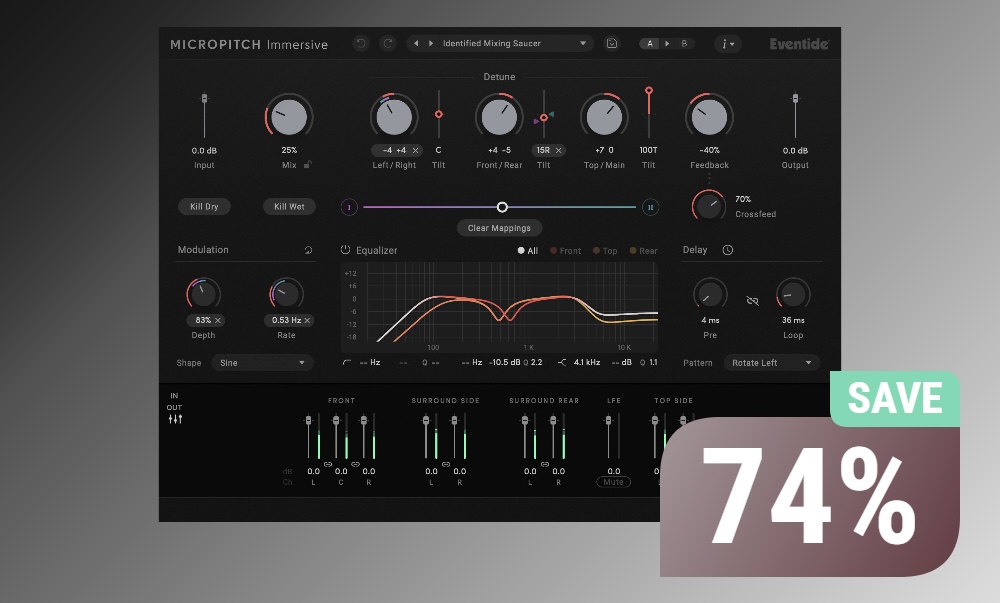This screenshot has width=1000, height=603.
Task: Toggle the Delay tempo sync clock icon
Action: pyautogui.click(x=728, y=250)
